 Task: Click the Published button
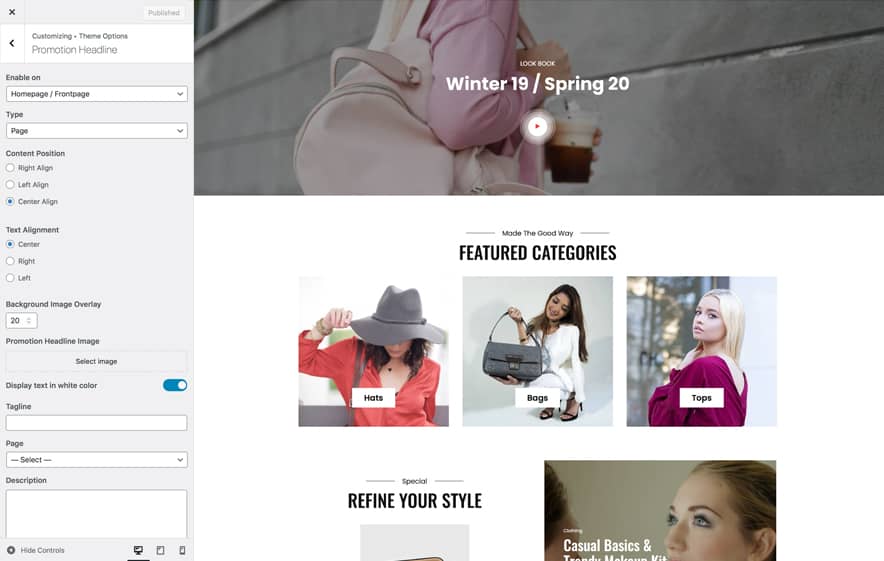[164, 12]
